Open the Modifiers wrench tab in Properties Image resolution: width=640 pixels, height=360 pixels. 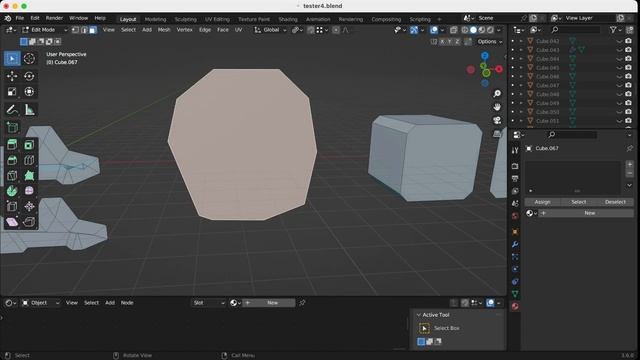515,244
